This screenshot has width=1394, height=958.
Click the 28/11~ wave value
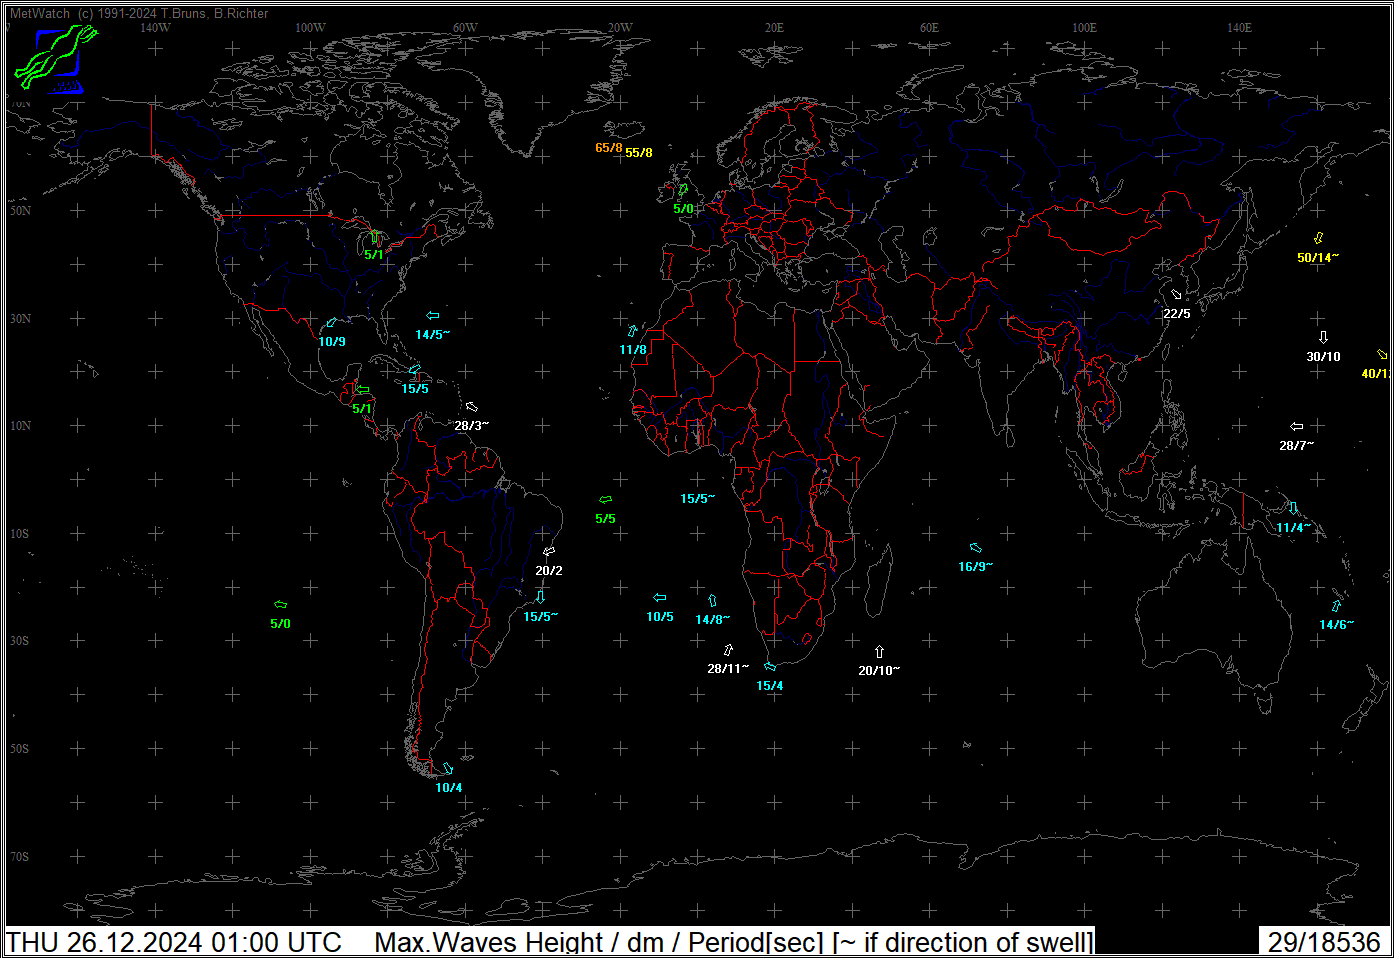tap(728, 669)
